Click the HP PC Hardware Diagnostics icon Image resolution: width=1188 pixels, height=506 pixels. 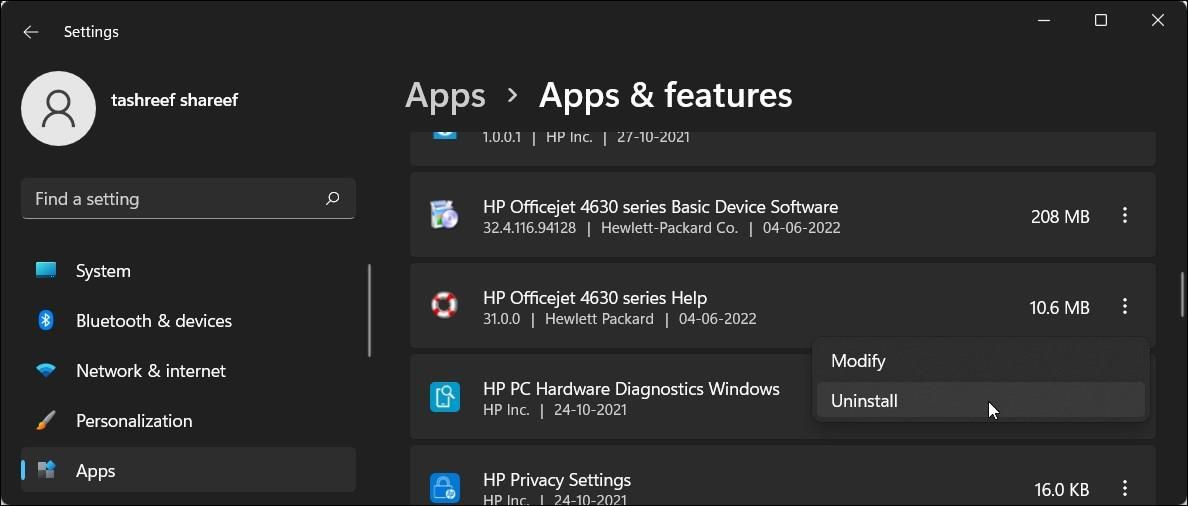pos(444,397)
